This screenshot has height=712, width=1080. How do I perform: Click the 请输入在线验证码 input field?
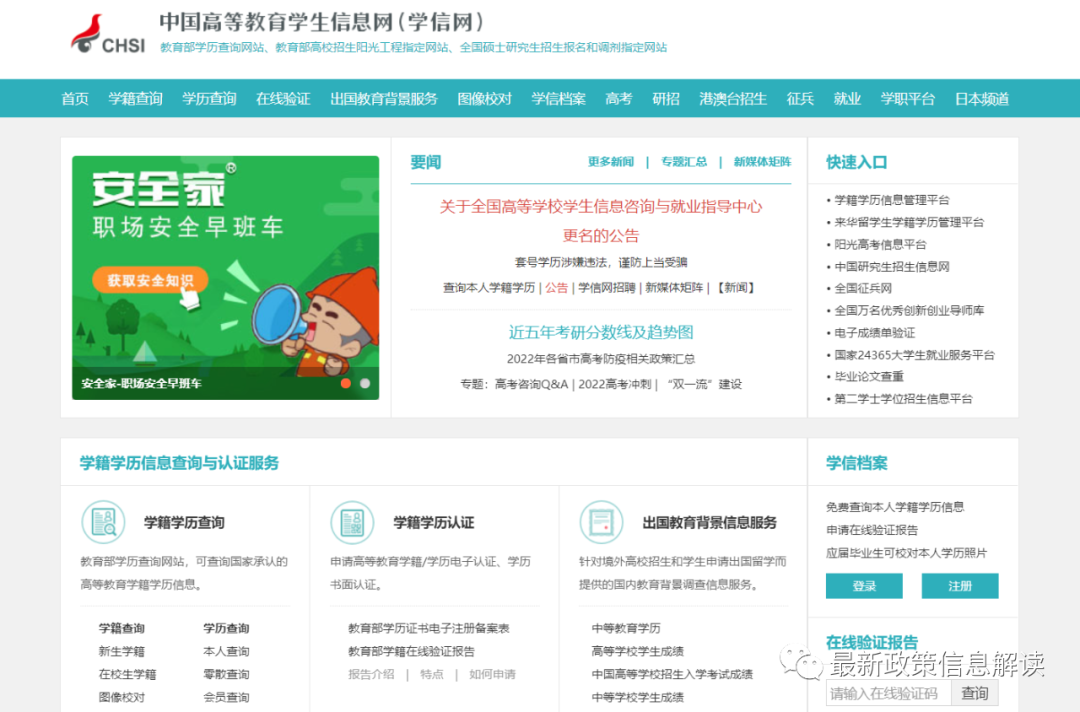pos(888,692)
